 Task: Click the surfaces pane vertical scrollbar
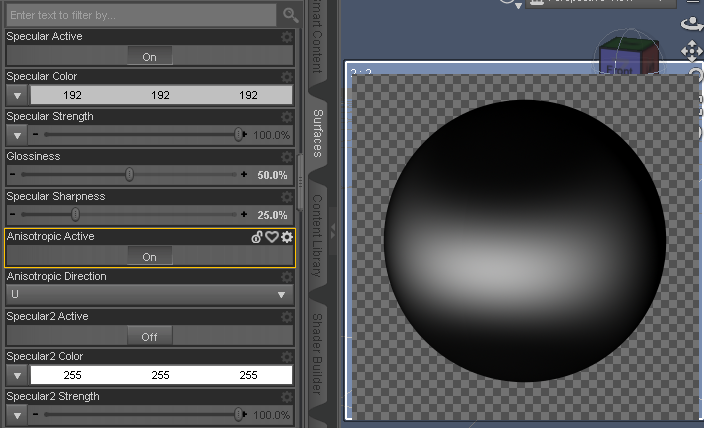click(x=300, y=182)
